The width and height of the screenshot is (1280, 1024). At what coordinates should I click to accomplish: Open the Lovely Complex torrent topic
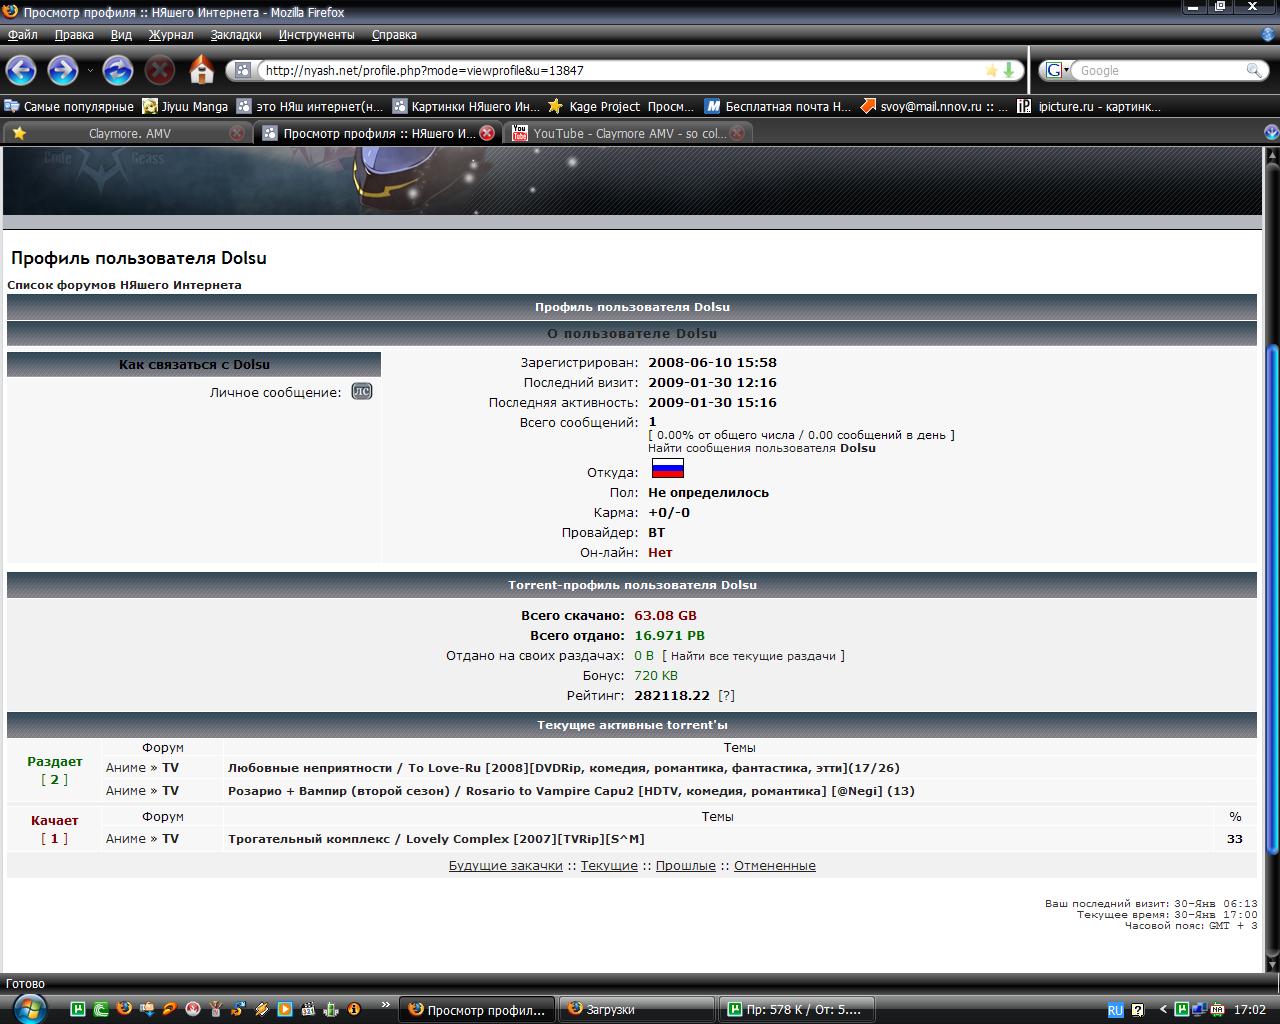436,839
